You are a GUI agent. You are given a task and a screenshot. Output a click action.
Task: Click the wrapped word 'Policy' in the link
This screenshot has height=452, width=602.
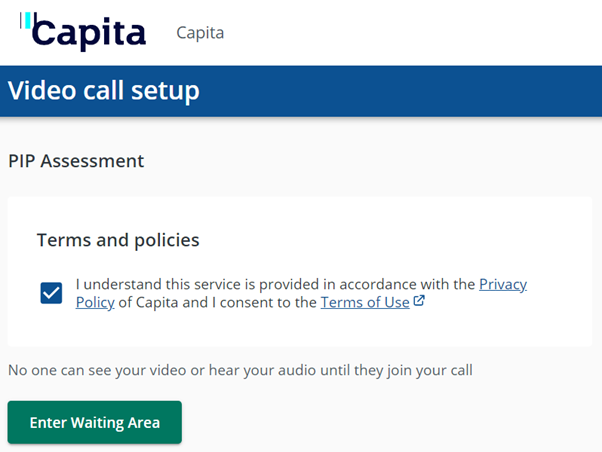95,302
